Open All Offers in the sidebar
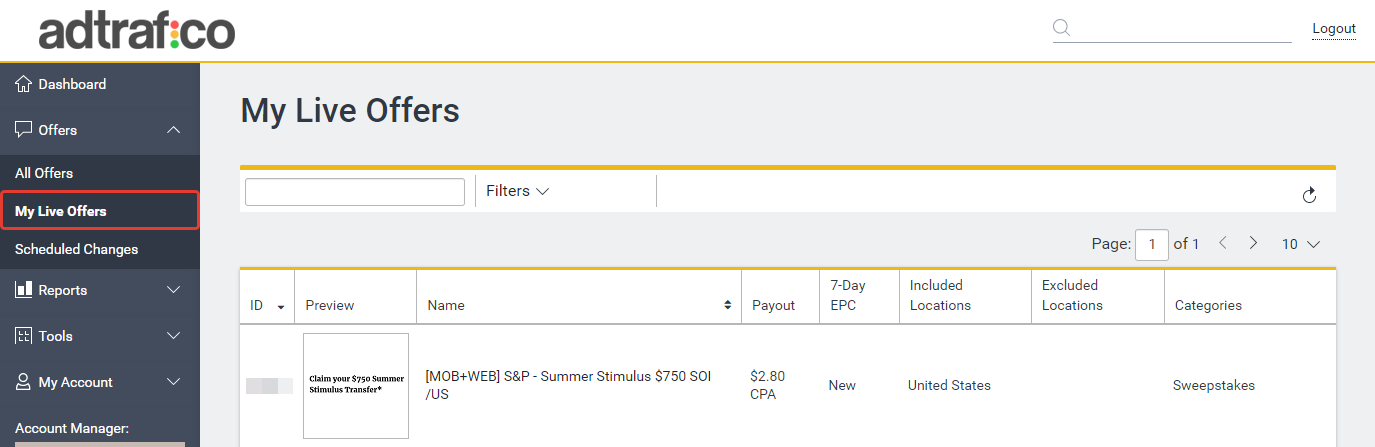1375x447 pixels. (x=44, y=173)
